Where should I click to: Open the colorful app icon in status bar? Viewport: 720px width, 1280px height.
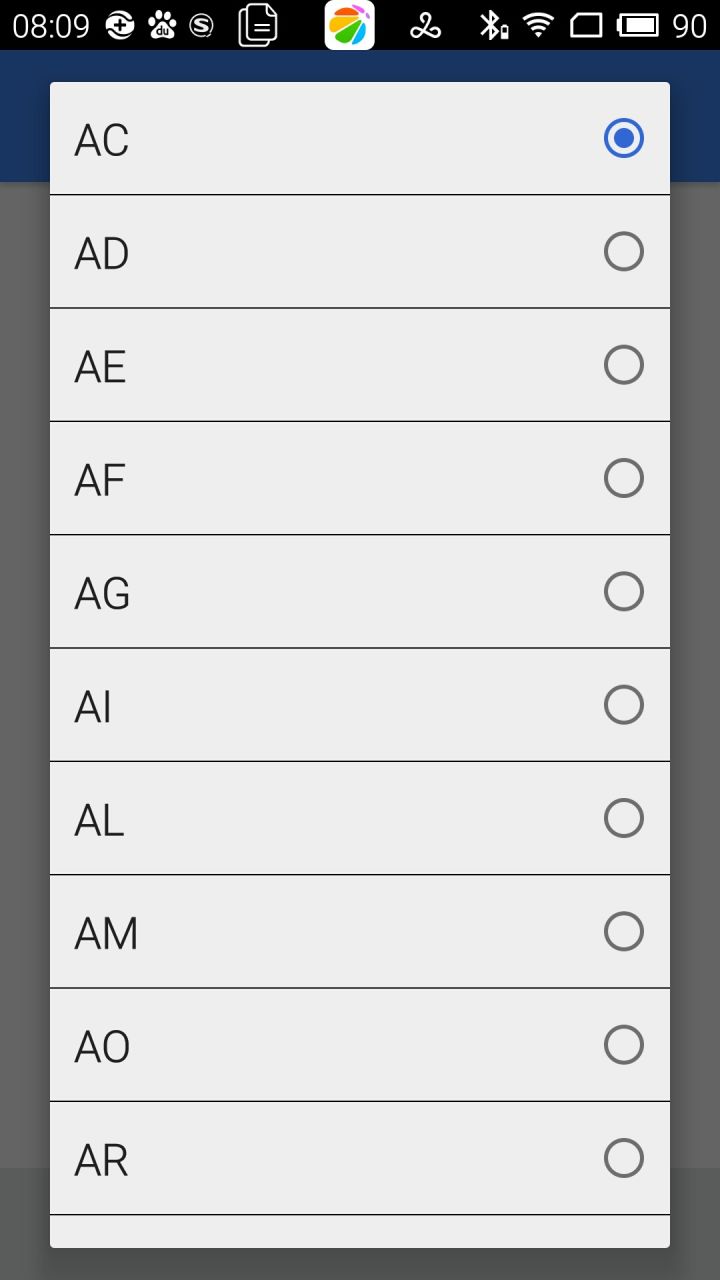[350, 25]
